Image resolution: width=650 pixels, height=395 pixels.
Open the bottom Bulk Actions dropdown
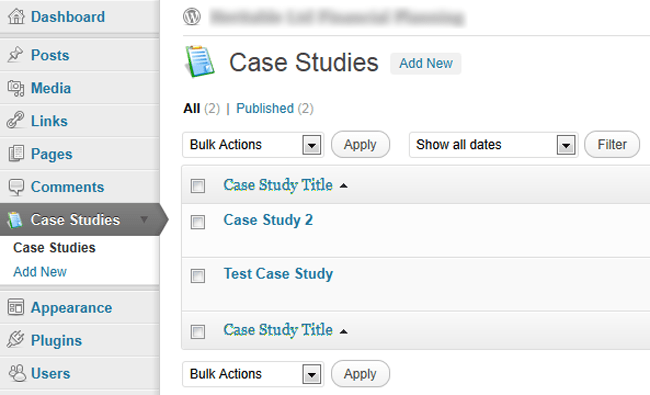pyautogui.click(x=253, y=374)
